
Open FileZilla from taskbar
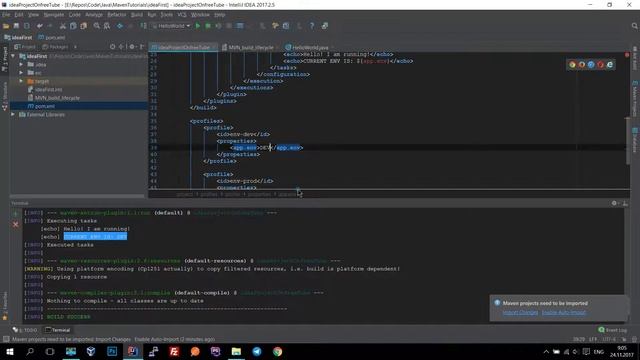[x=174, y=351]
